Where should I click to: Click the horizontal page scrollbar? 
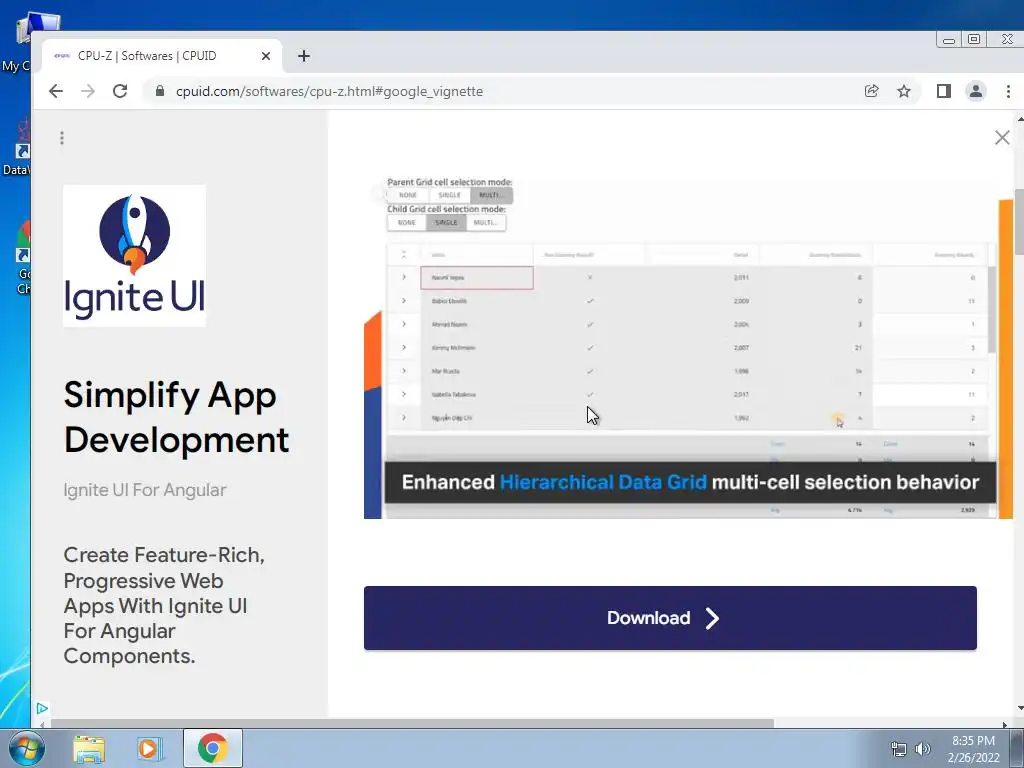(413, 724)
